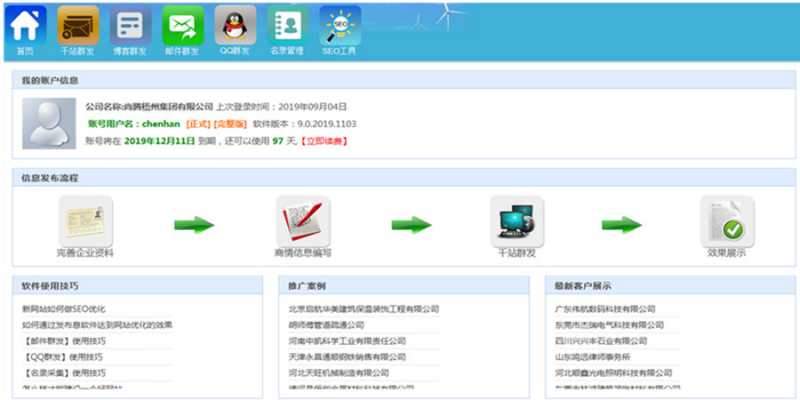The image size is (800, 400).
Task: Open the 天津 steel sales company case
Action: [x=347, y=357]
